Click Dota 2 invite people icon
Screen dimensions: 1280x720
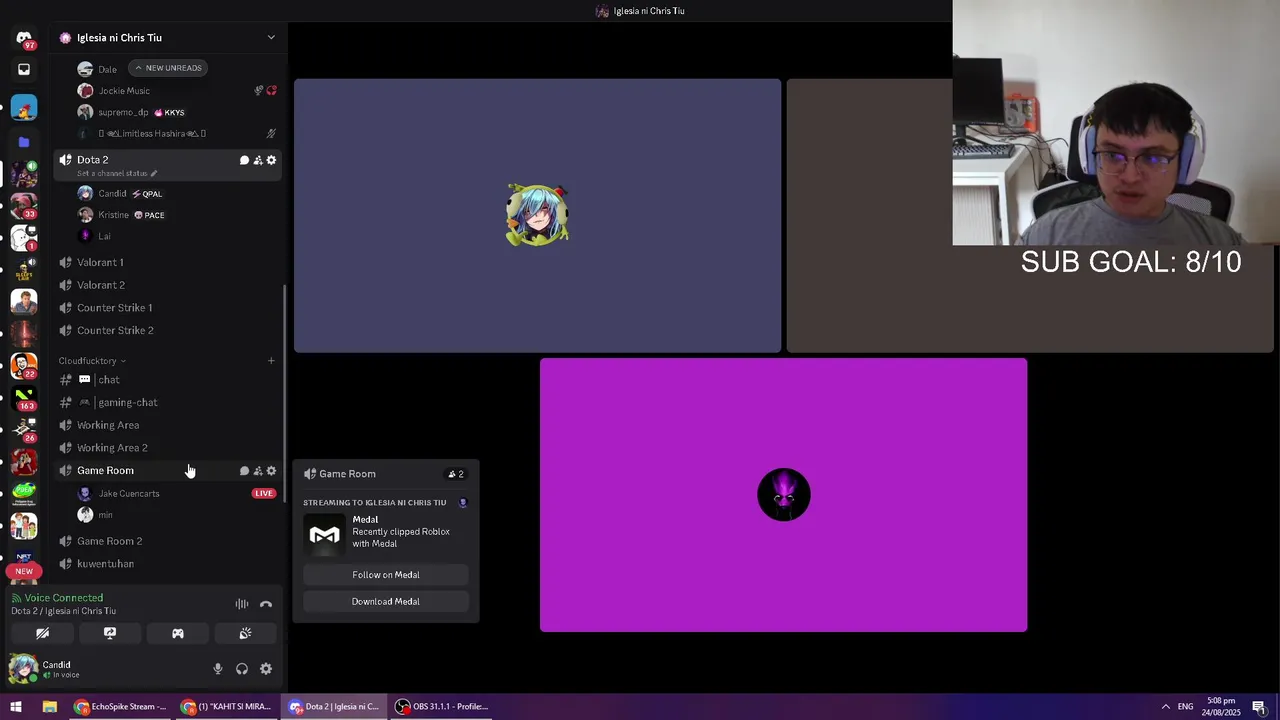tap(258, 160)
